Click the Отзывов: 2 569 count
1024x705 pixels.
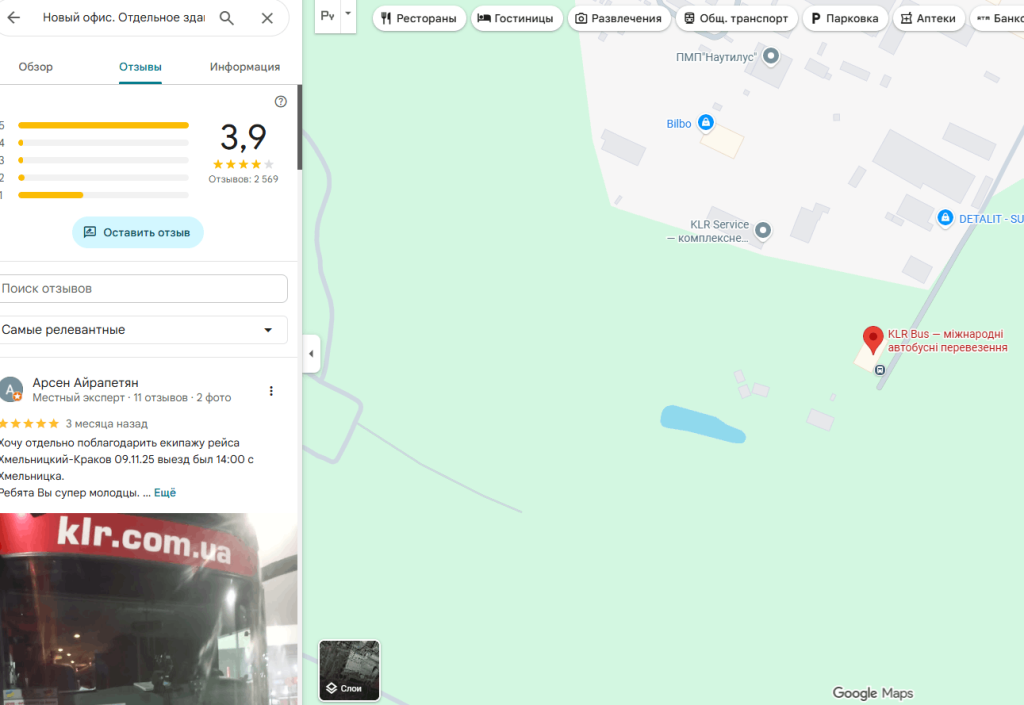click(x=244, y=179)
